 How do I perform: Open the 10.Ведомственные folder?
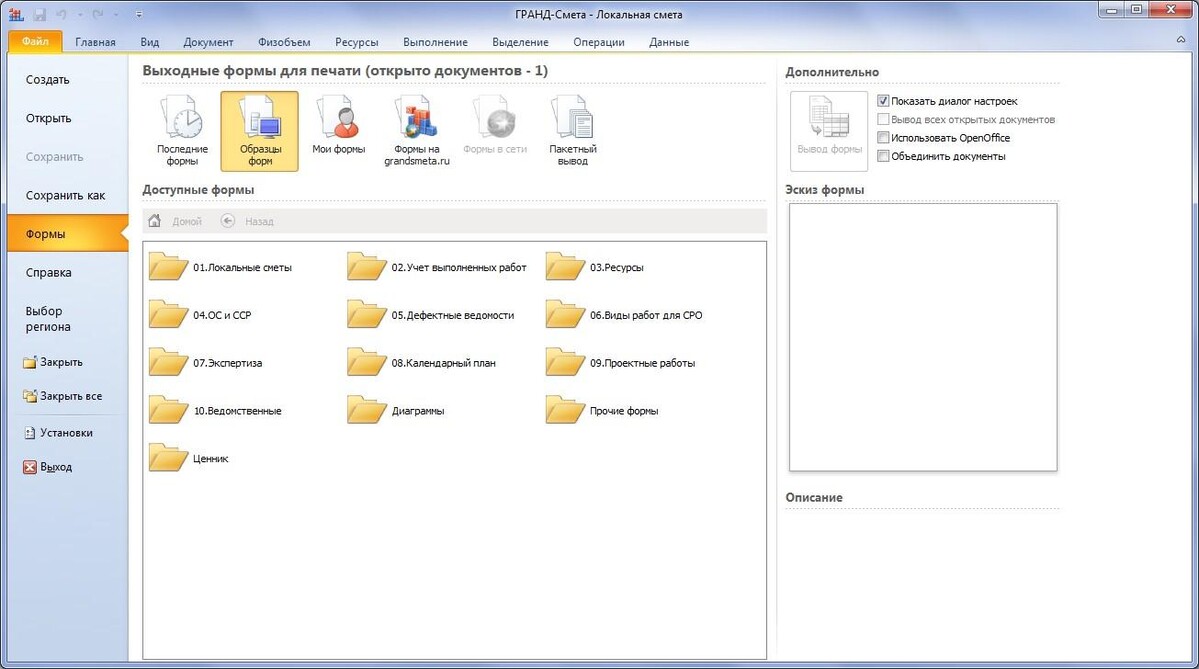pos(215,411)
